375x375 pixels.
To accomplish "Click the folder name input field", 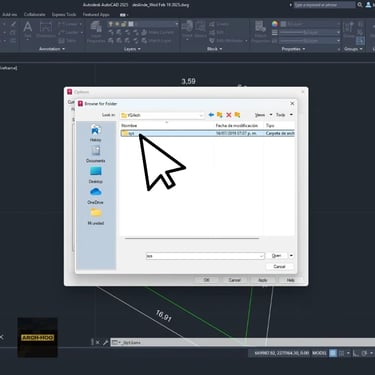I will point(205,256).
